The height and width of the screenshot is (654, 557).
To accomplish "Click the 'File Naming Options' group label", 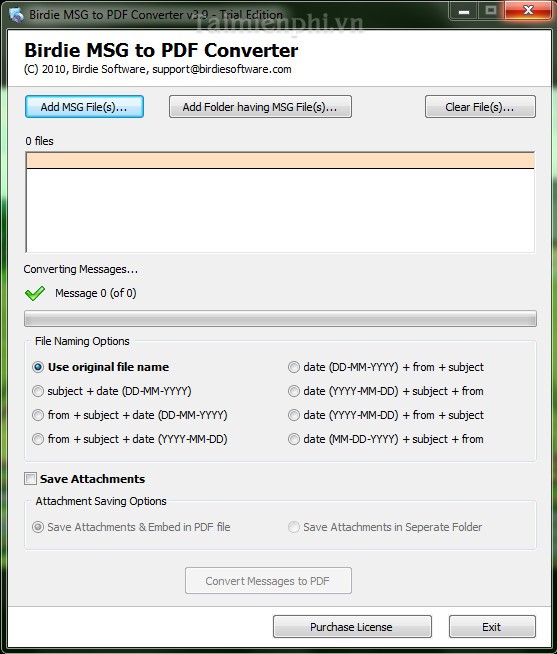I will coord(82,341).
